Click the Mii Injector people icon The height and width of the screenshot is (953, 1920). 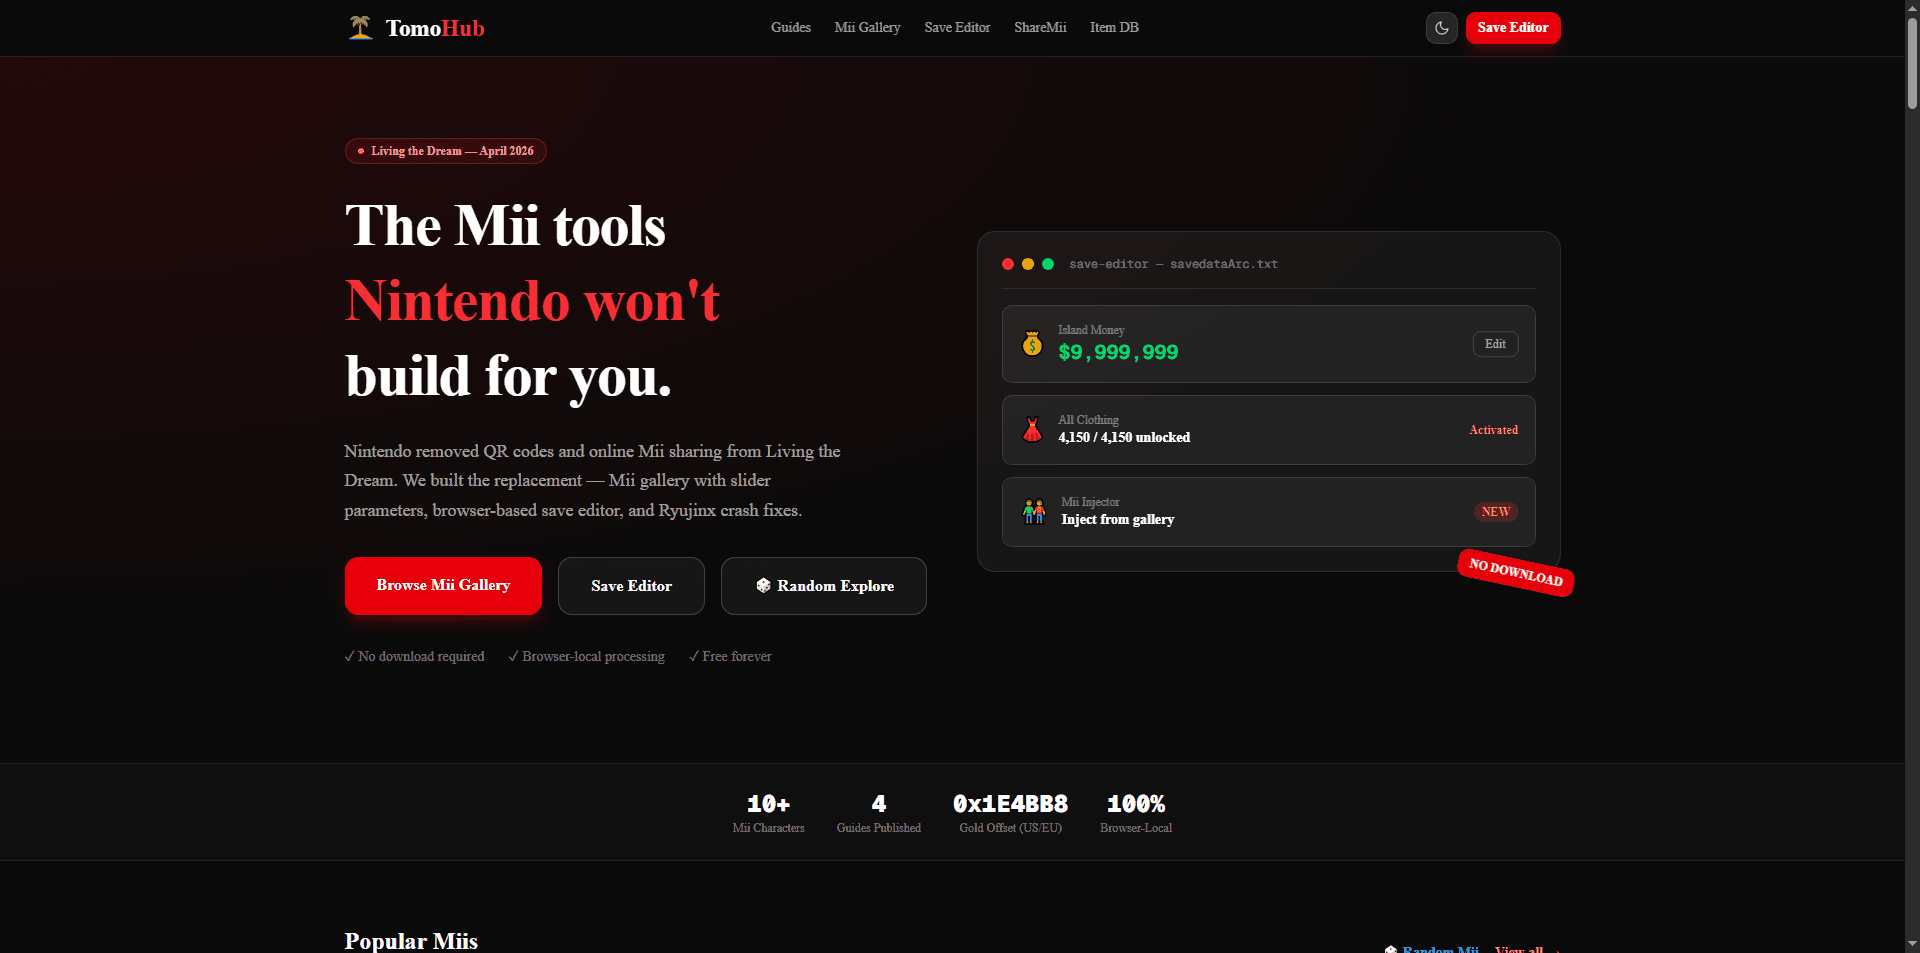click(1034, 512)
